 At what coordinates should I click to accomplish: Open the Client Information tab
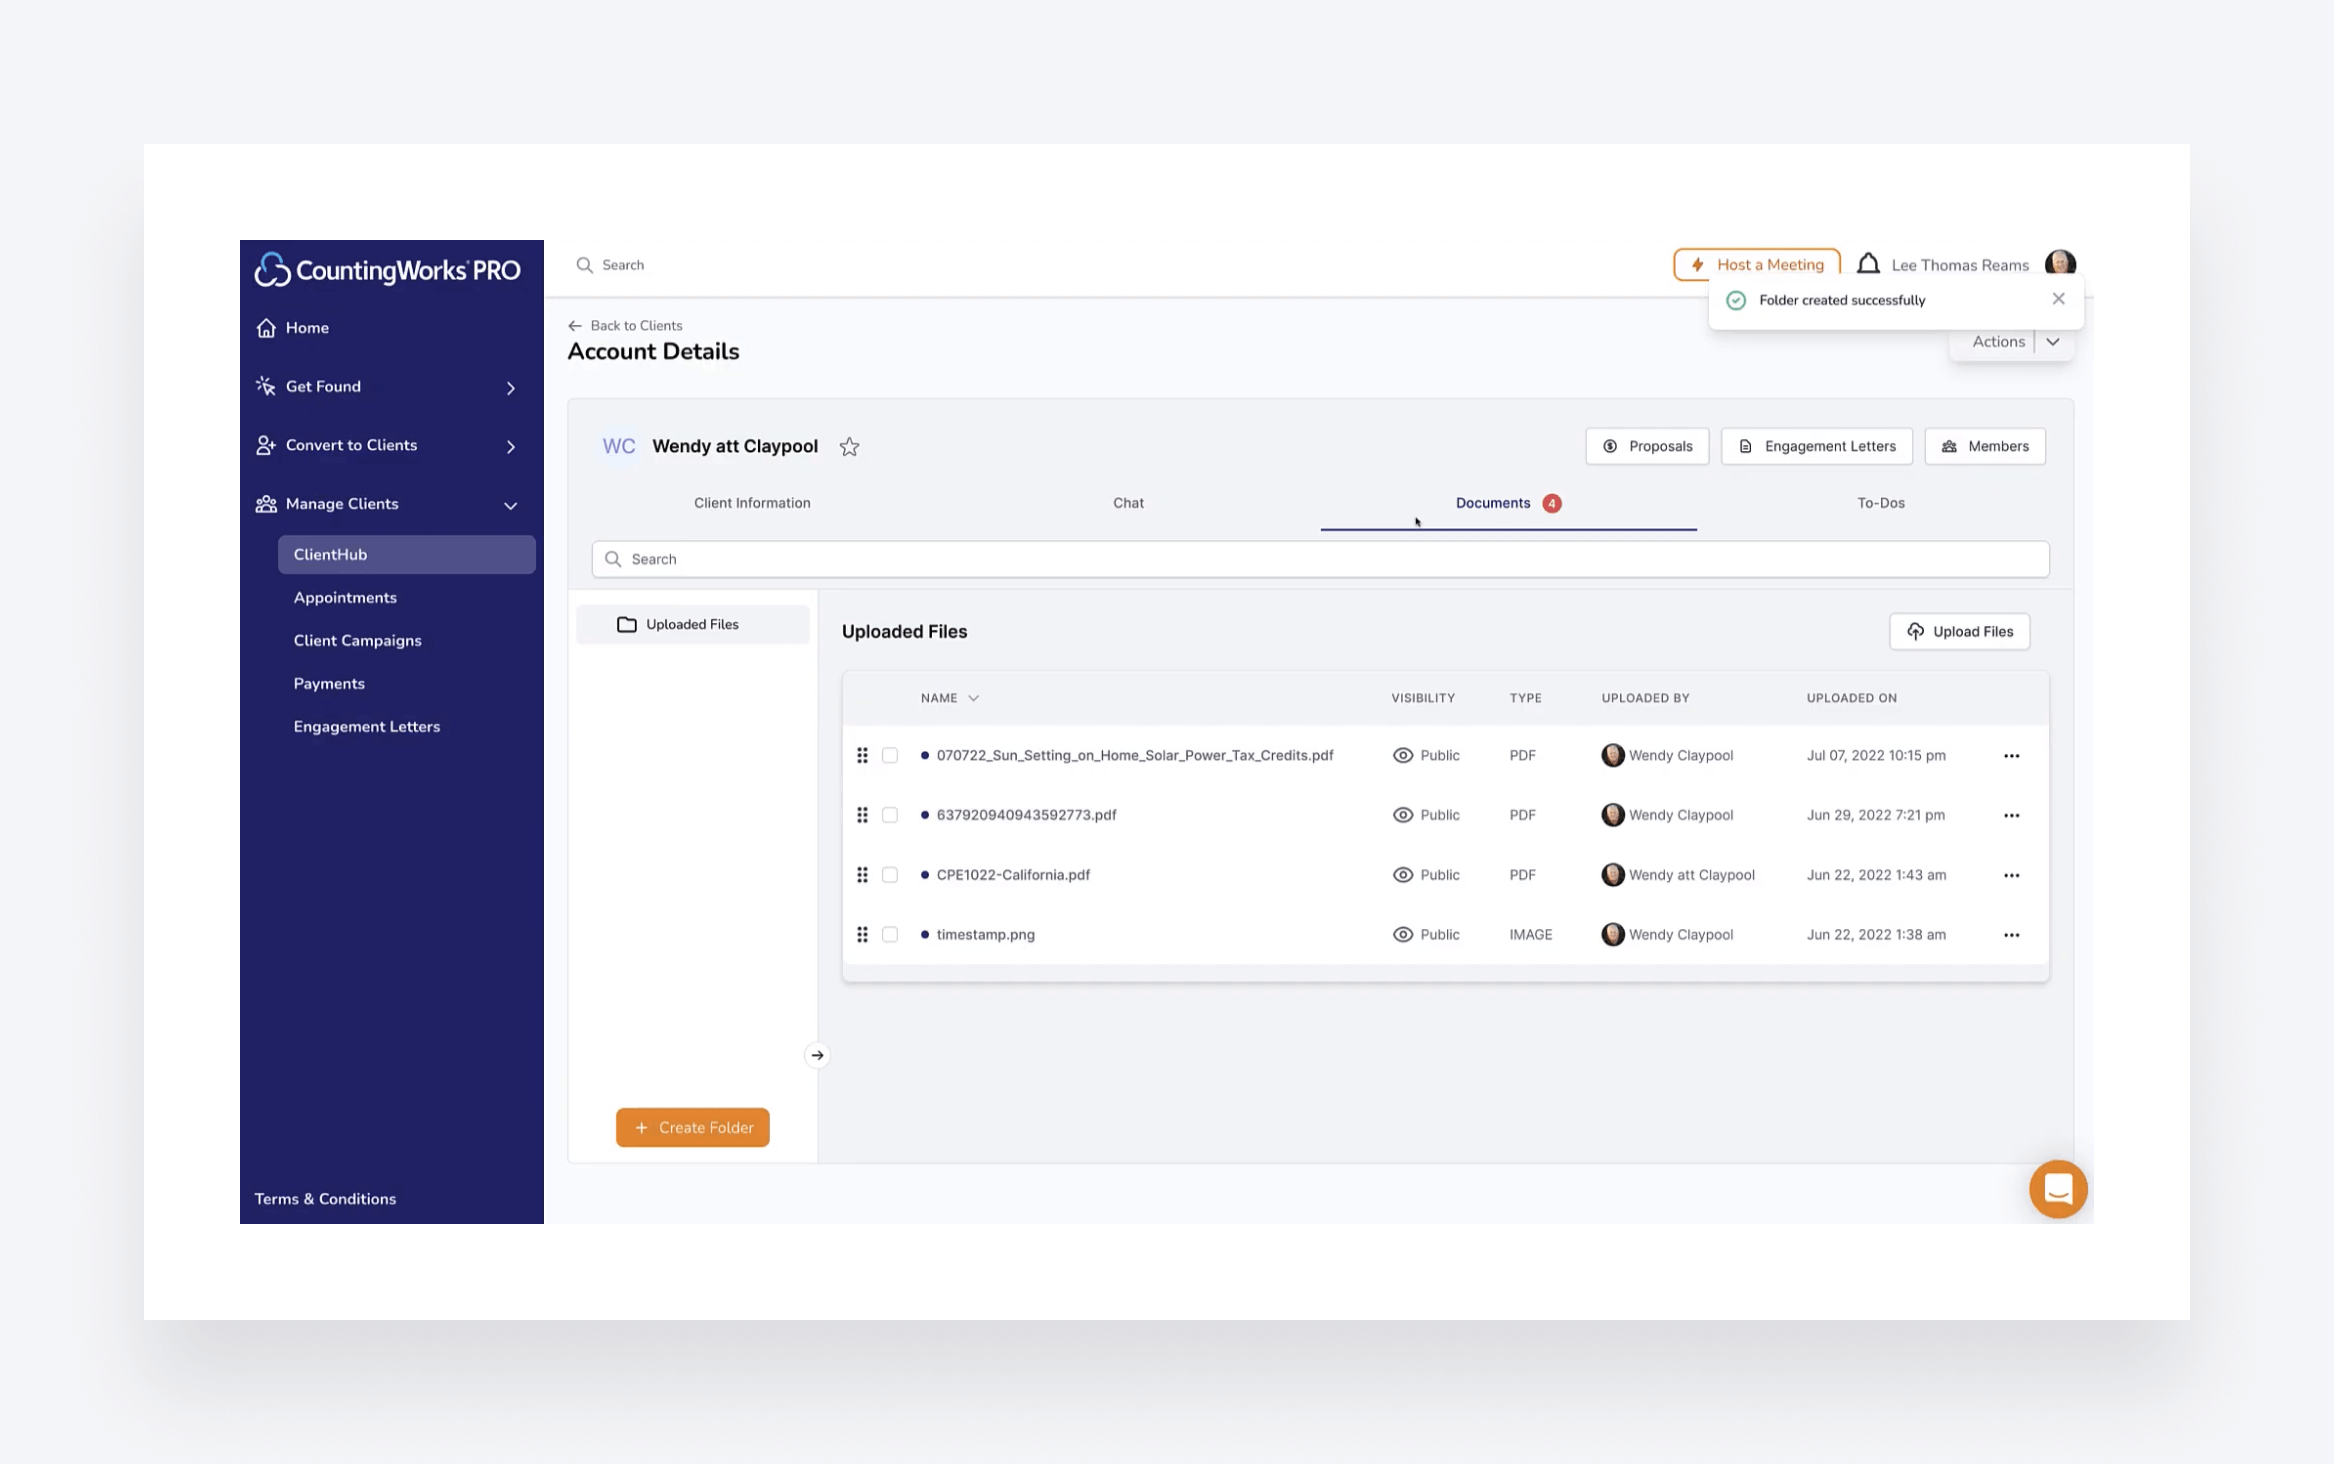752,503
